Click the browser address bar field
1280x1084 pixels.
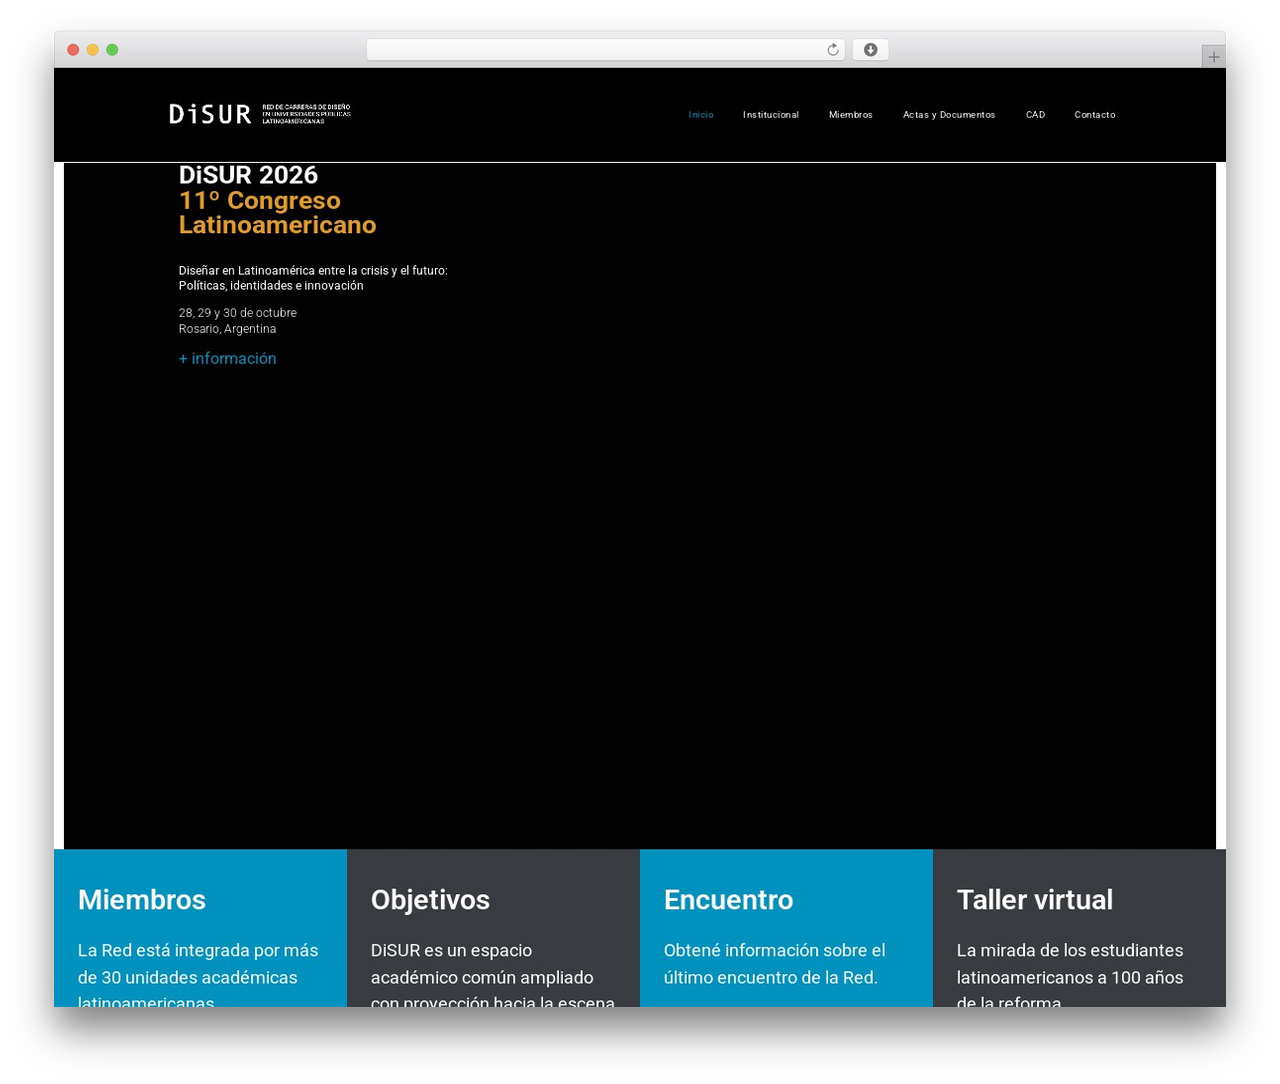point(605,50)
